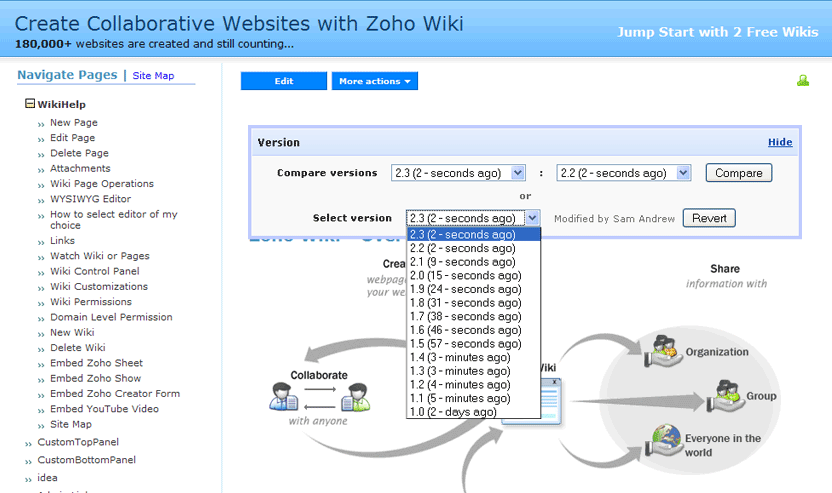832x493 pixels.
Task: Select version 1.3 (3 - minutes ago)
Action: (473, 371)
